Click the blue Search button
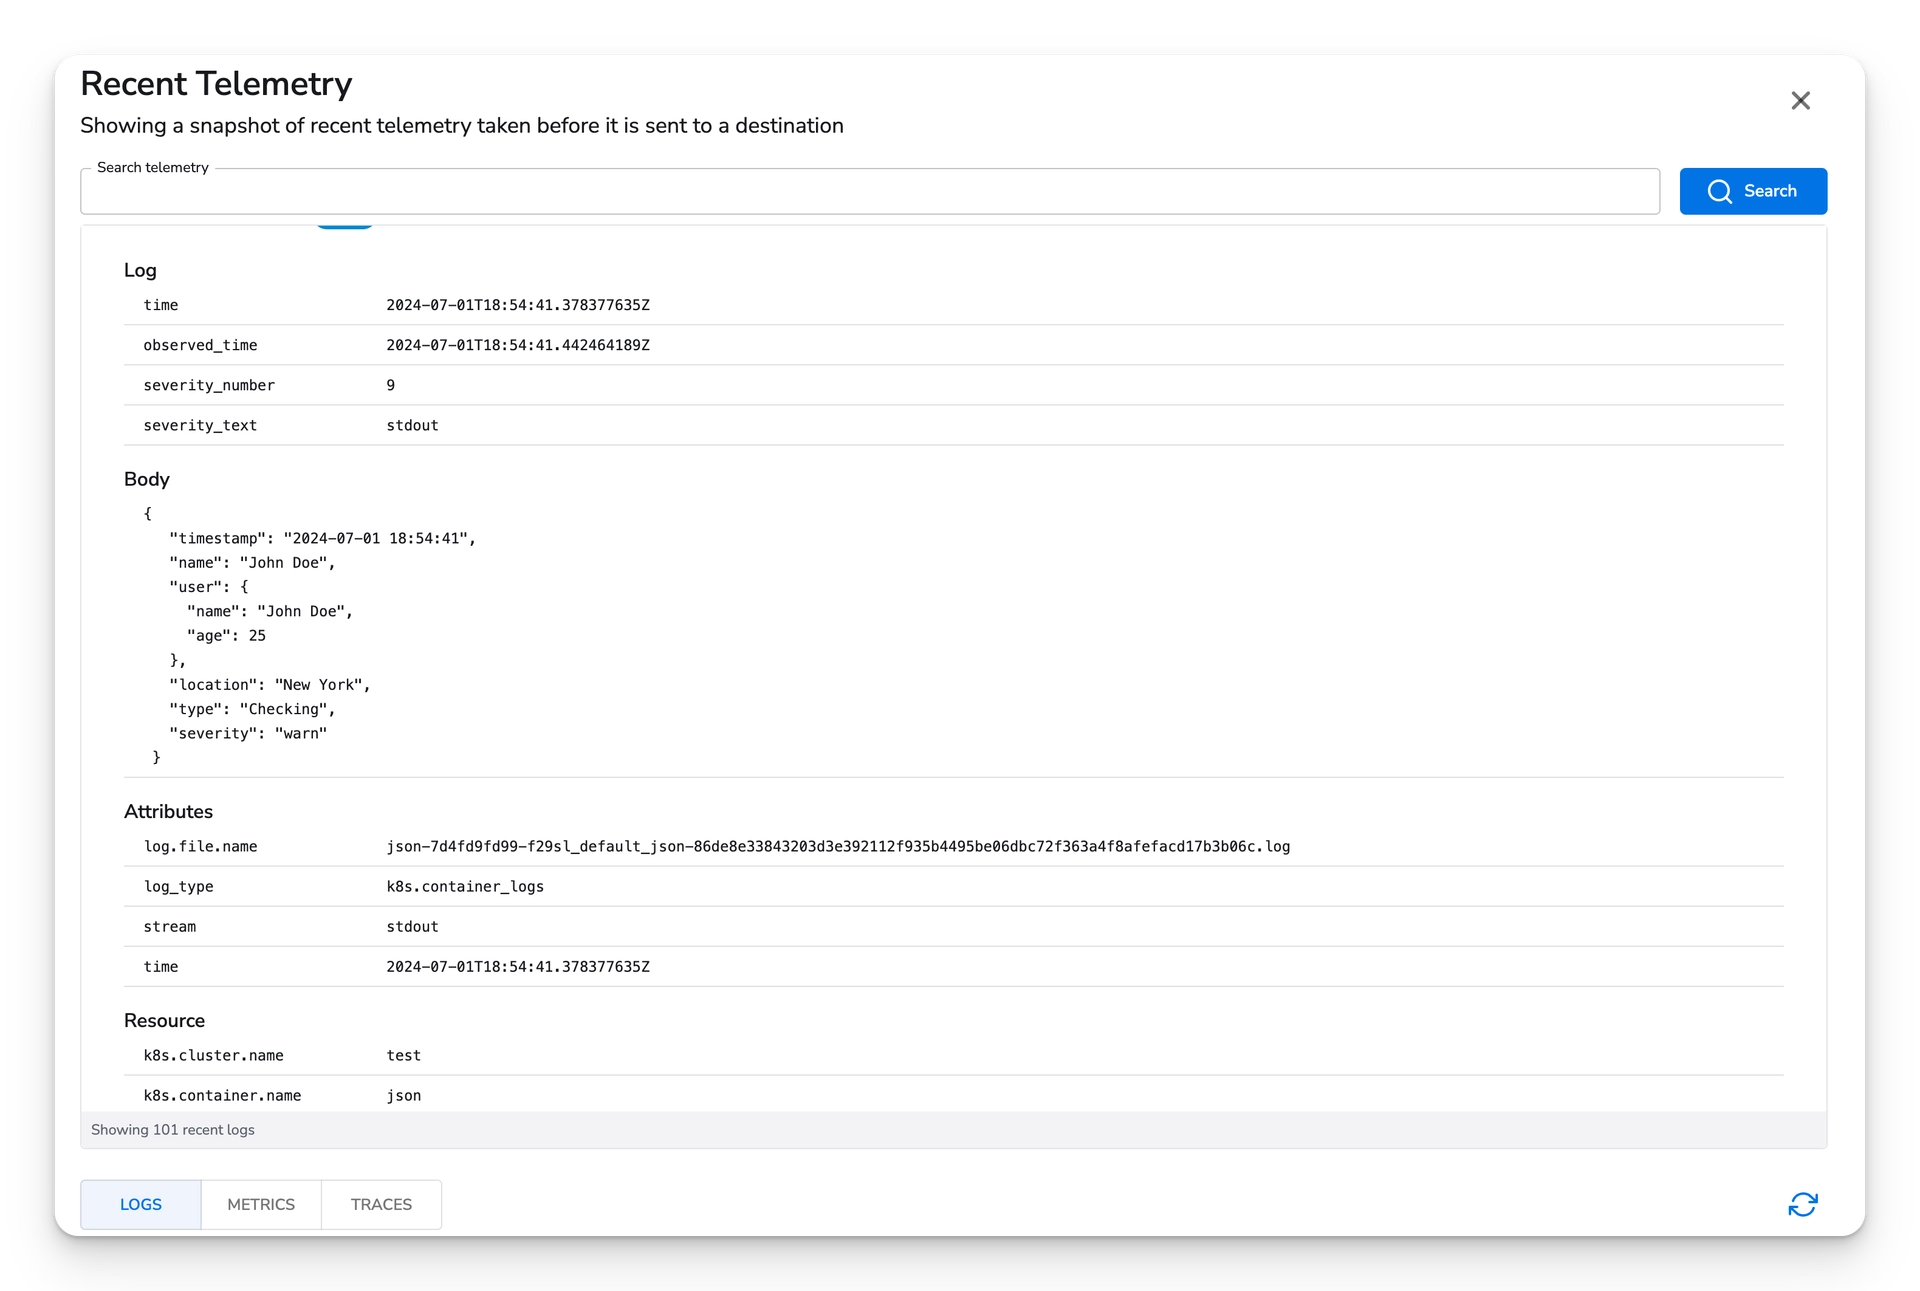Screen dimensions: 1920x1291 1753,191
